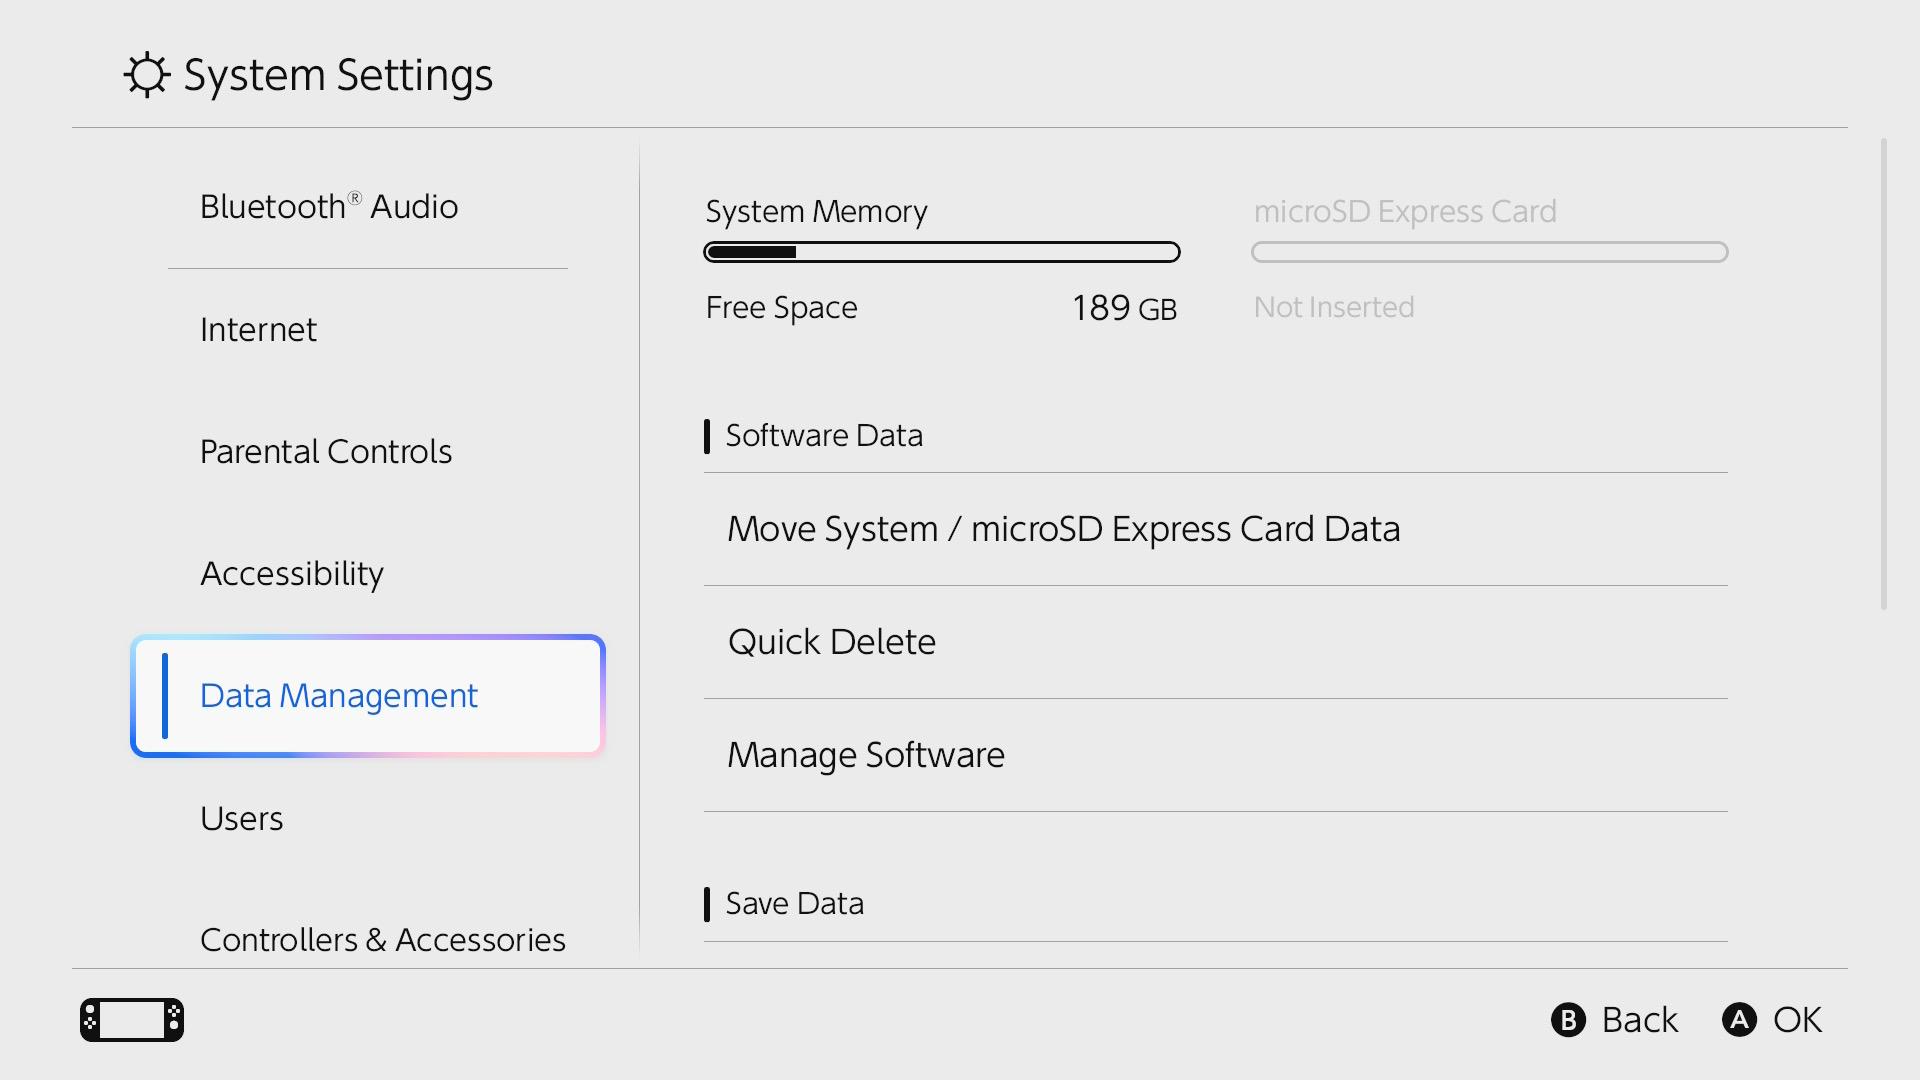Click the A button icon
Image resolution: width=1920 pixels, height=1080 pixels.
pos(1739,1020)
